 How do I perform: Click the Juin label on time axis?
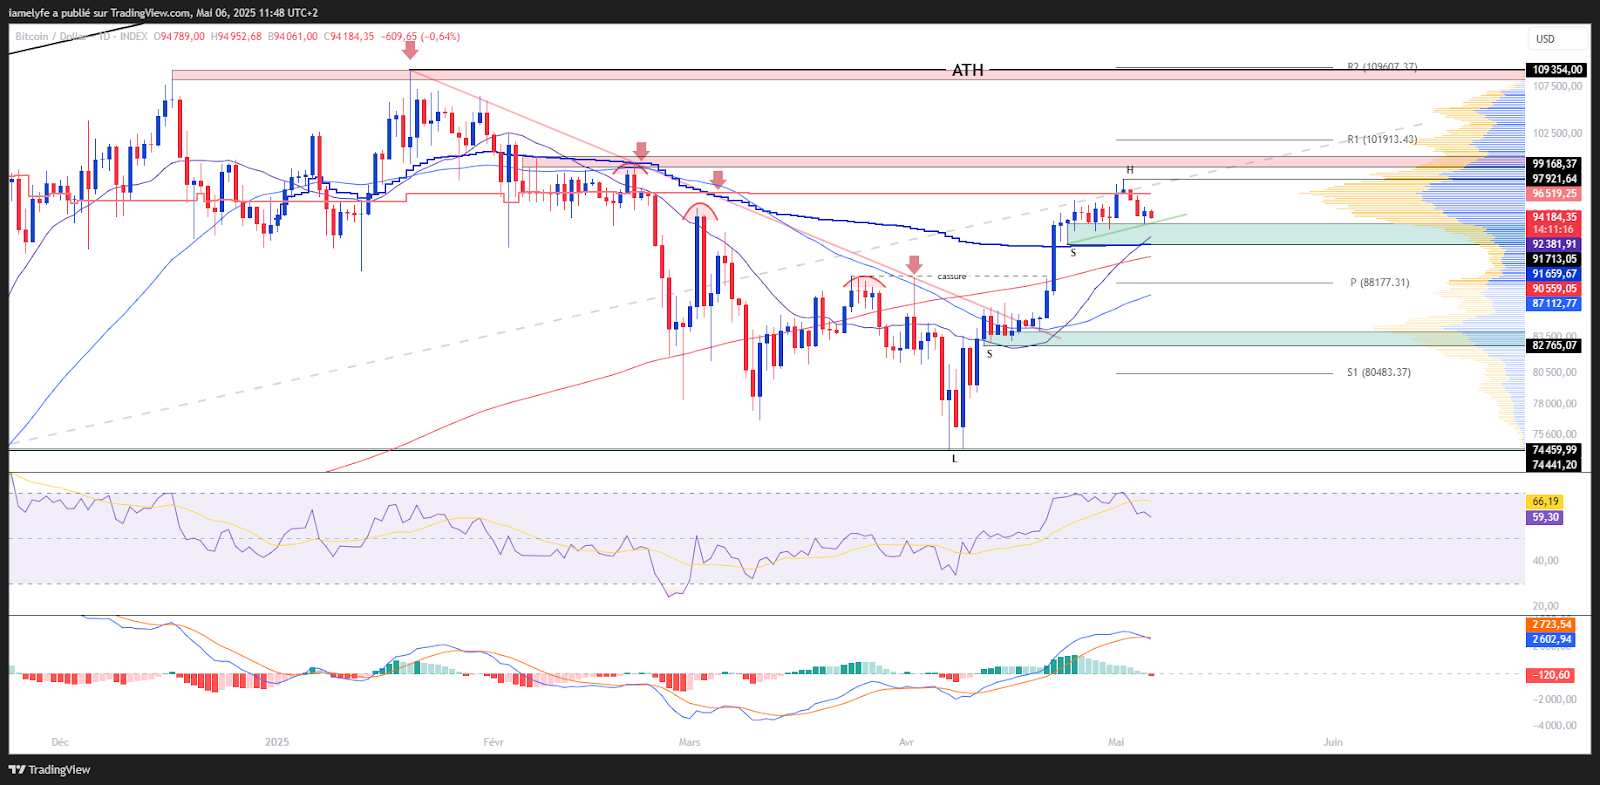pyautogui.click(x=1333, y=742)
